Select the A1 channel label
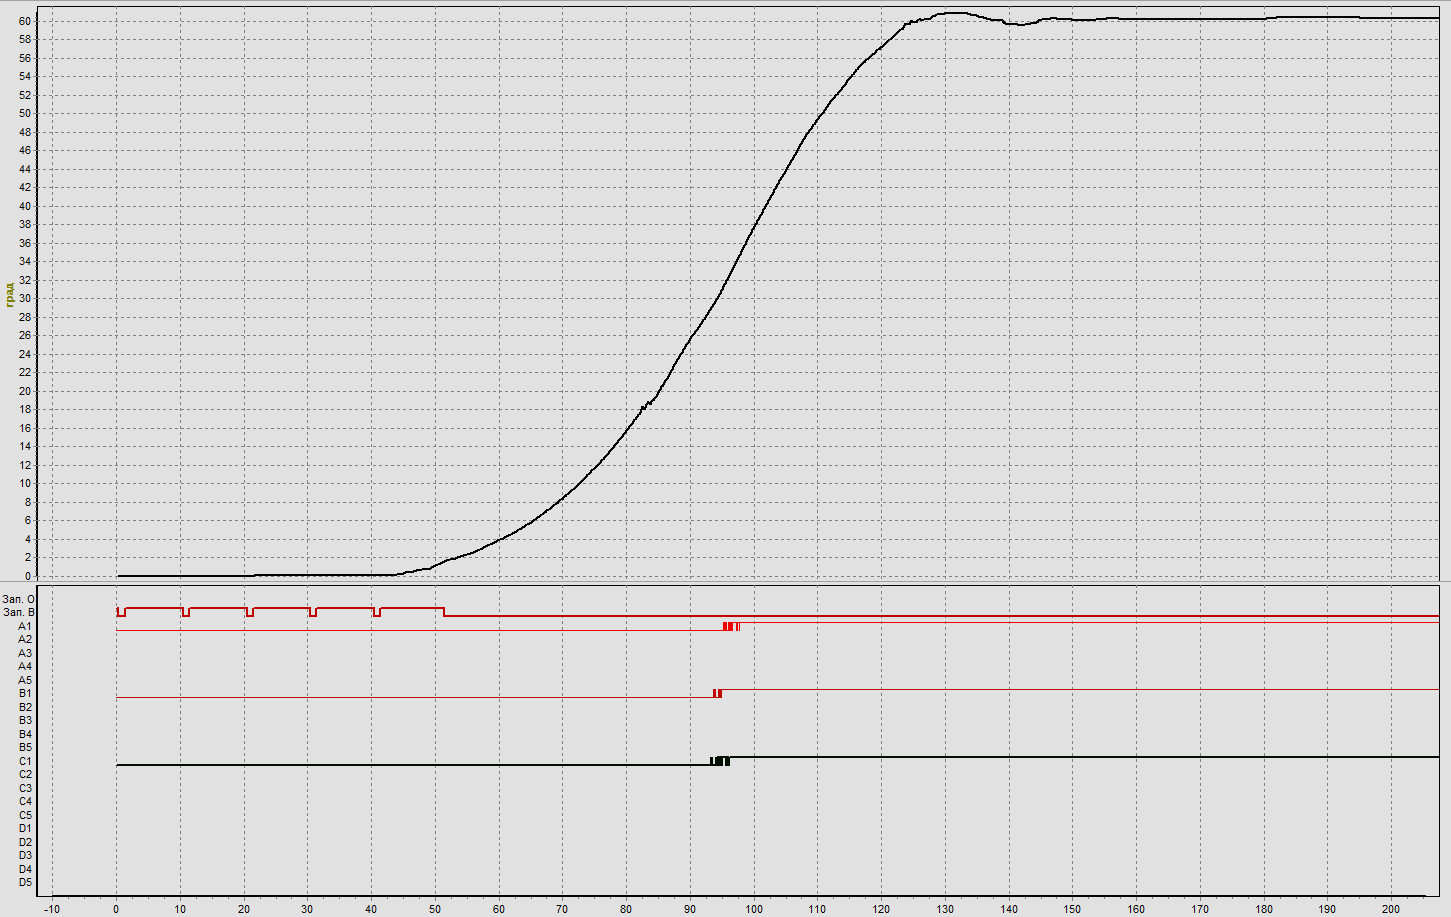Image resolution: width=1451 pixels, height=917 pixels. coord(25,626)
